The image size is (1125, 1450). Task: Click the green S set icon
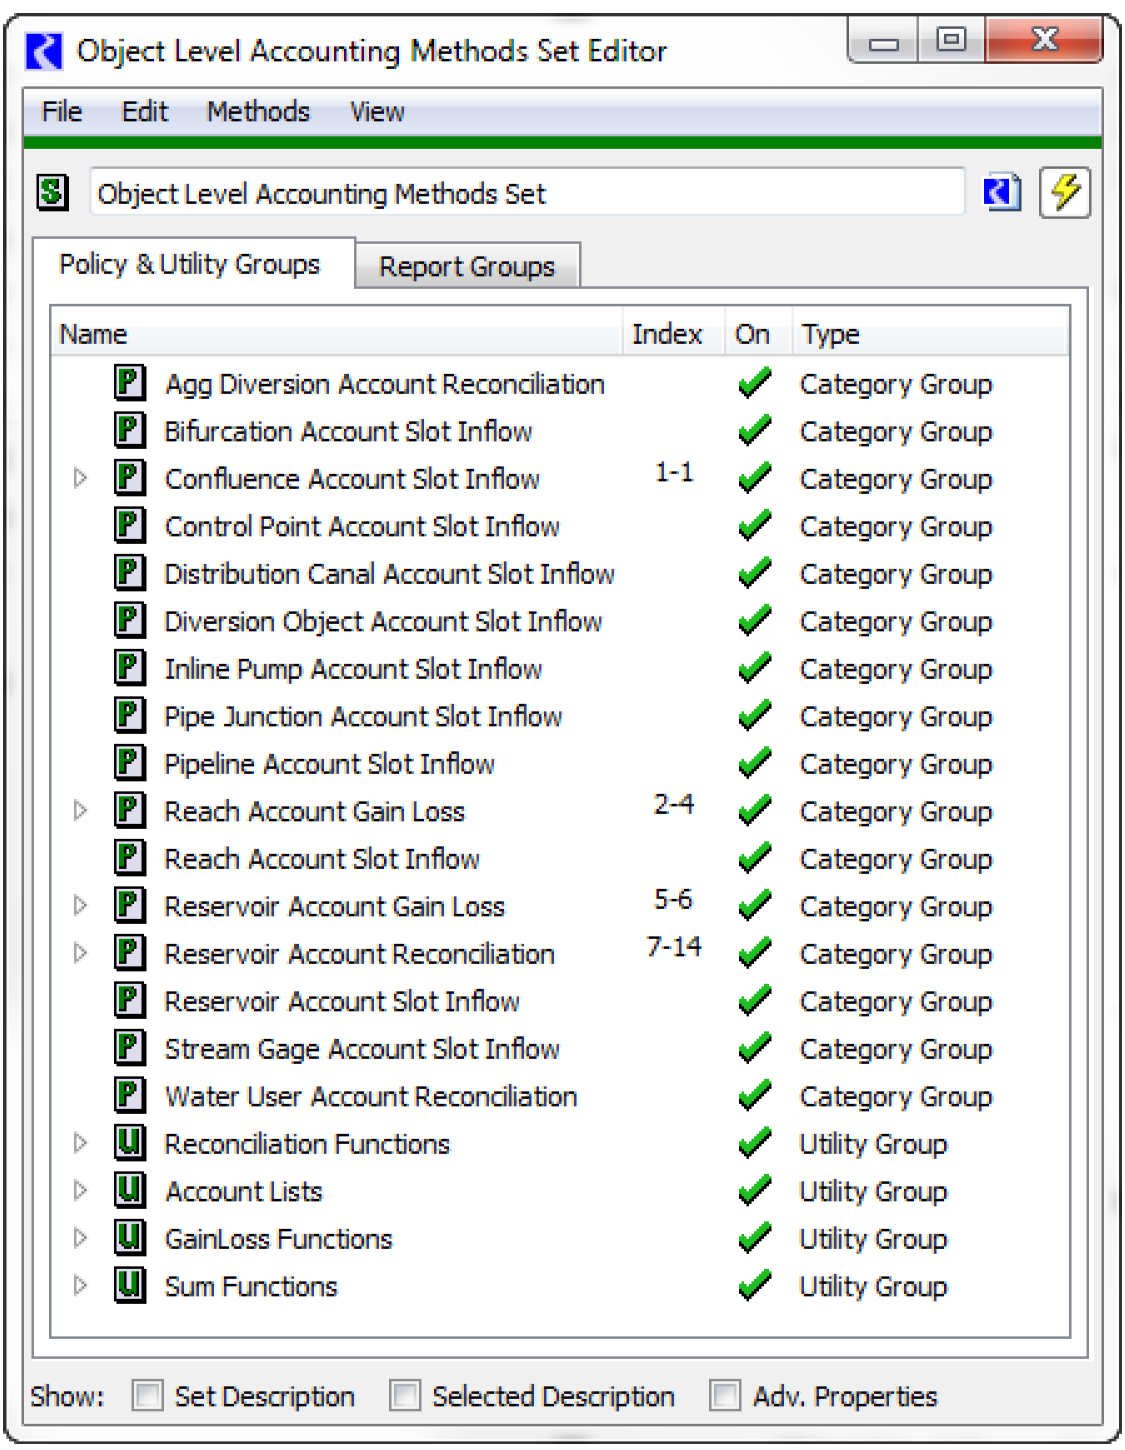(53, 191)
